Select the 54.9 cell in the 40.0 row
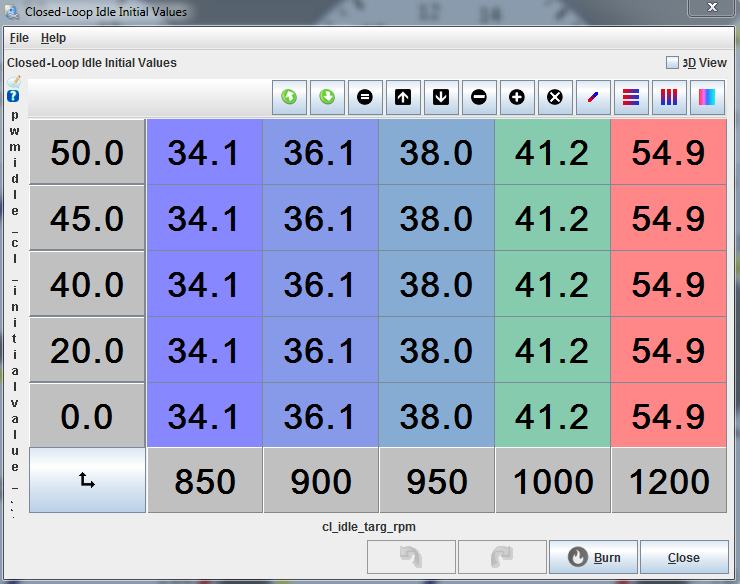740x584 pixels. coord(669,284)
